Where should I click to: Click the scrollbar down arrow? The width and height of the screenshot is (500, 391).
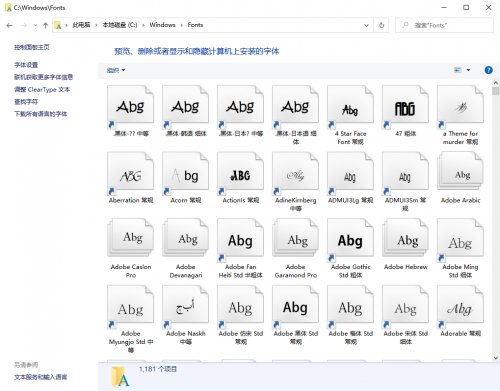click(x=495, y=358)
